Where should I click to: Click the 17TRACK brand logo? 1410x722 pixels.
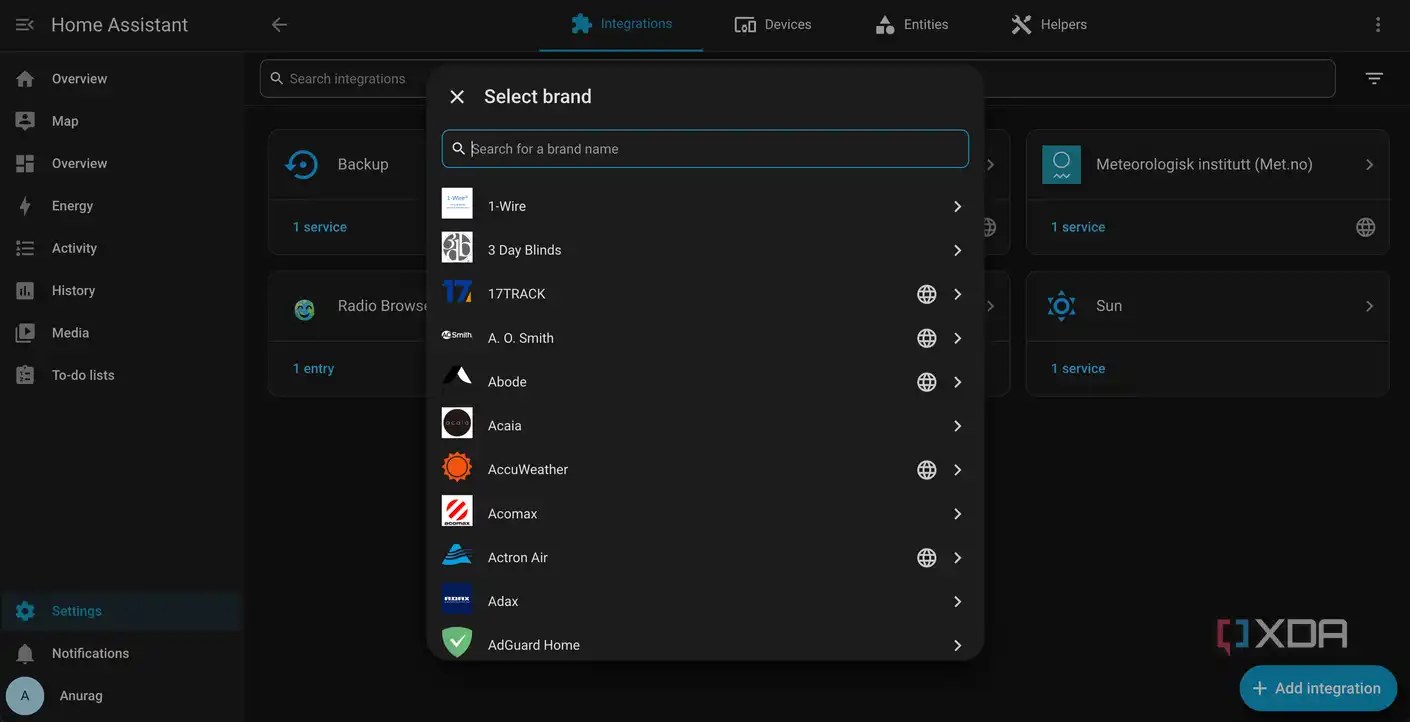point(457,292)
